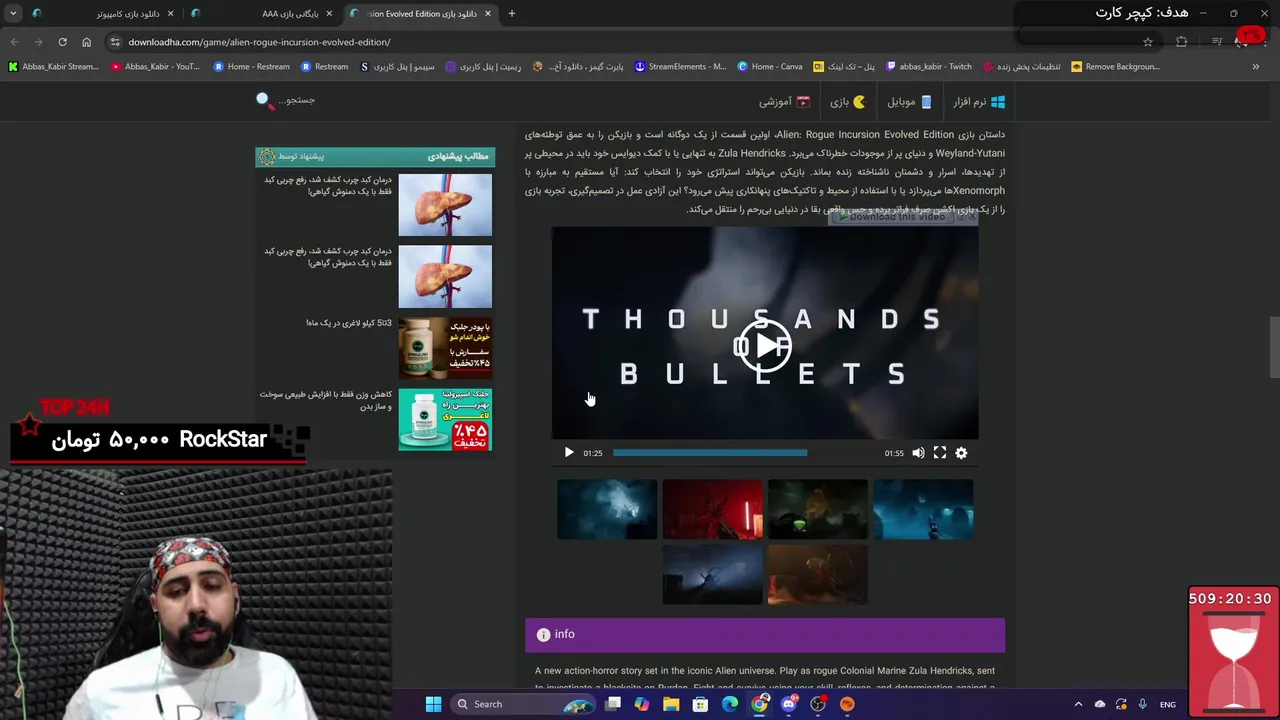The width and height of the screenshot is (1280, 720).
Task: Open Microsoft Store from taskbar
Action: (x=700, y=704)
